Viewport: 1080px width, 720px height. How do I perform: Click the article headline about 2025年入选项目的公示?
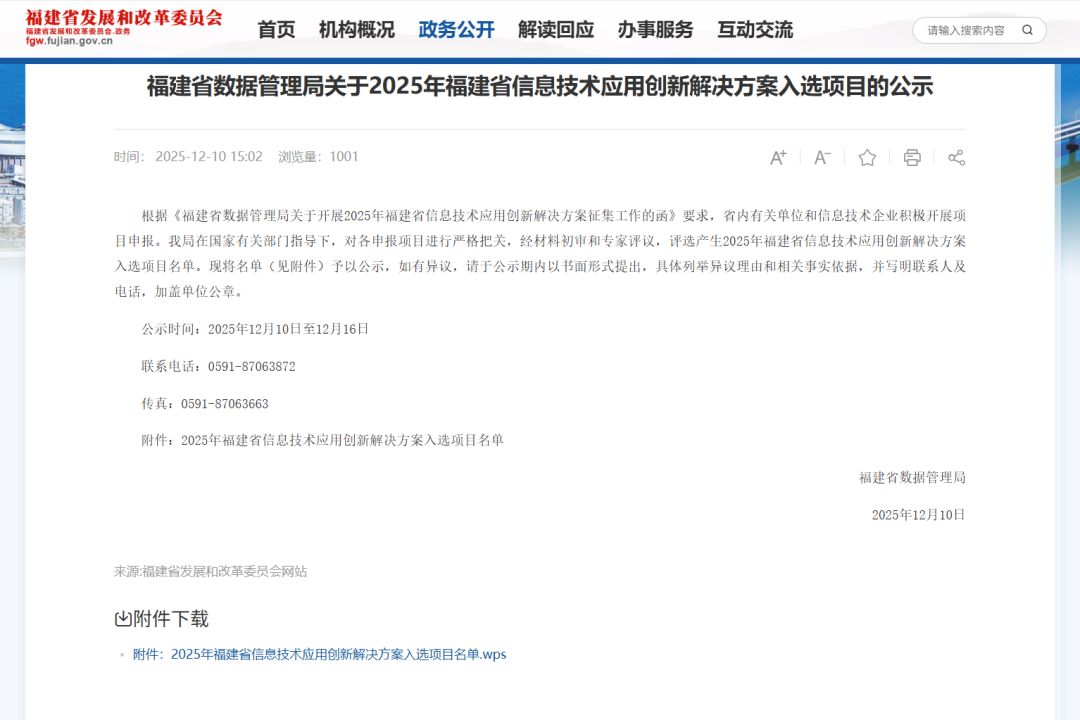point(540,87)
